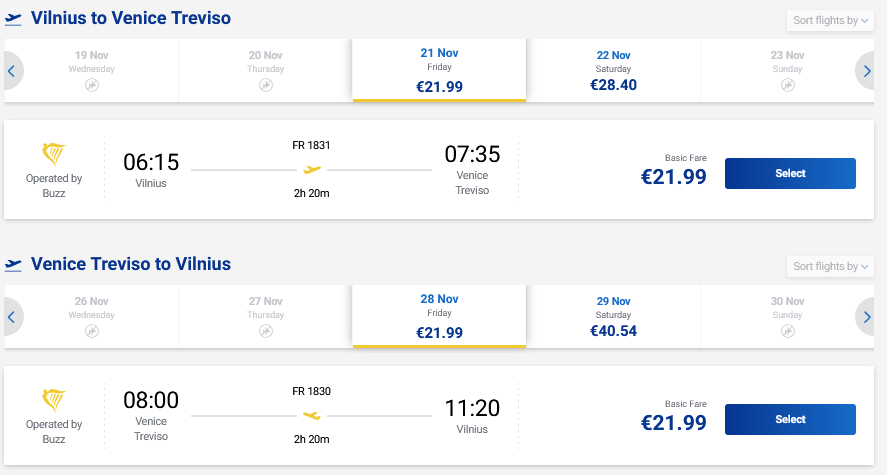Image resolution: width=887 pixels, height=475 pixels.
Task: Click Ryanair harp logo on FR 1830 flight
Action: click(x=54, y=400)
